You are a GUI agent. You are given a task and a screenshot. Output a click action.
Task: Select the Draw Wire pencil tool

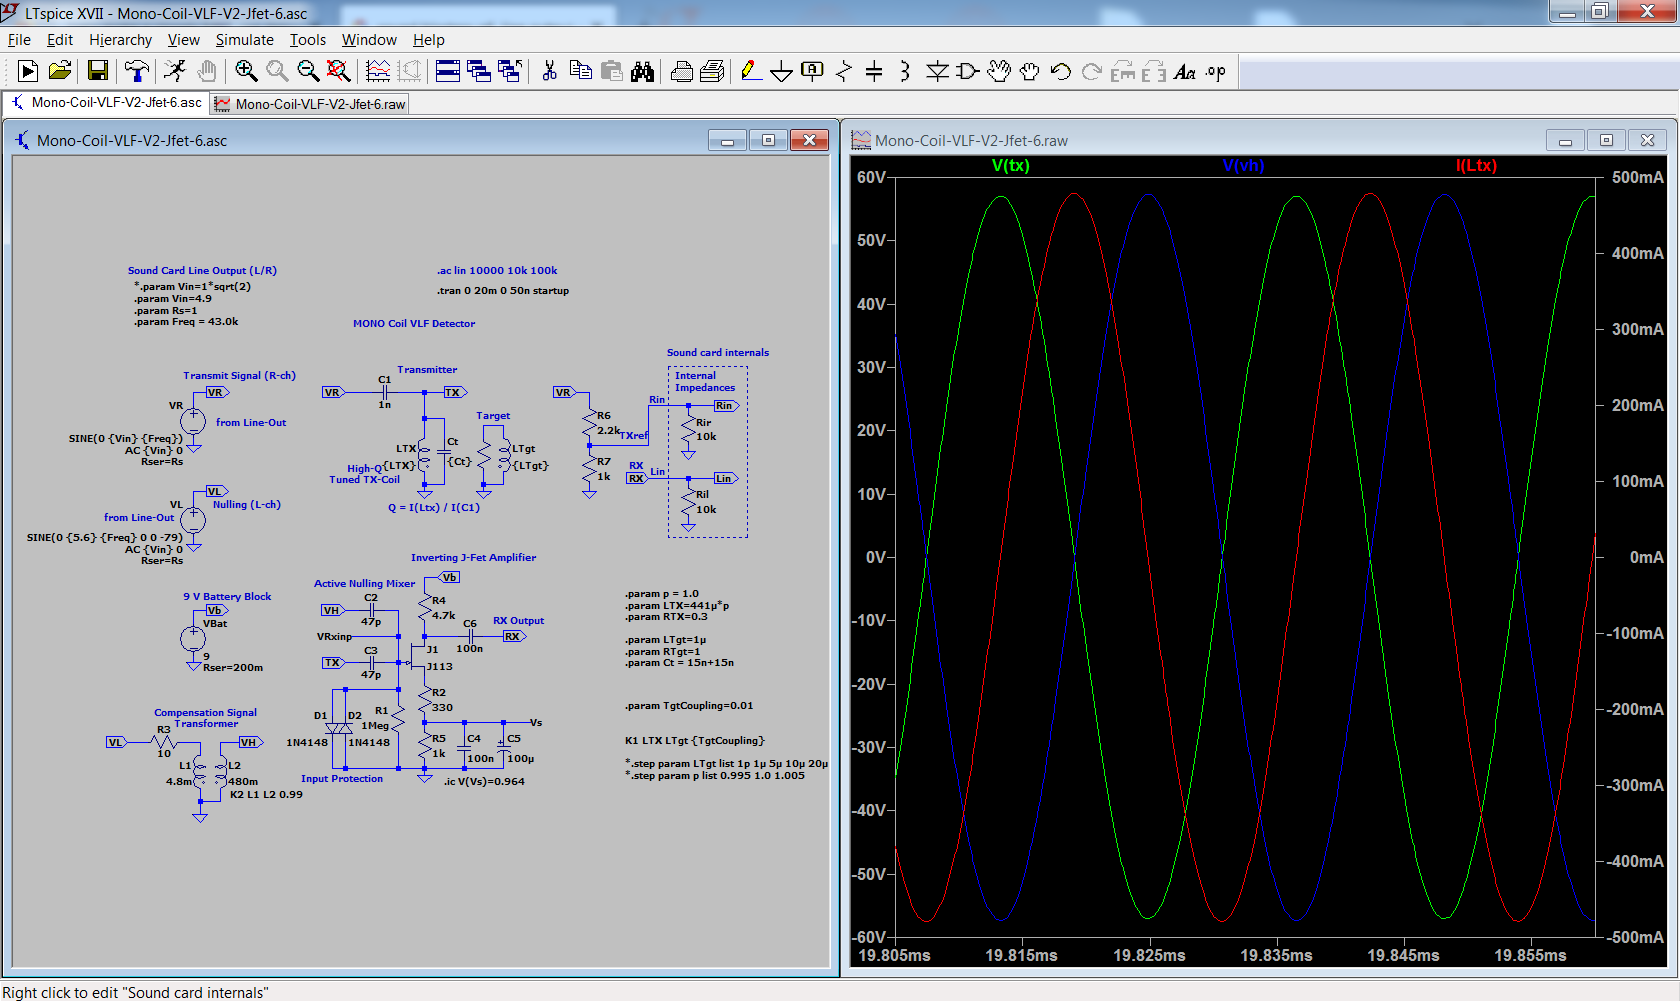pos(751,71)
